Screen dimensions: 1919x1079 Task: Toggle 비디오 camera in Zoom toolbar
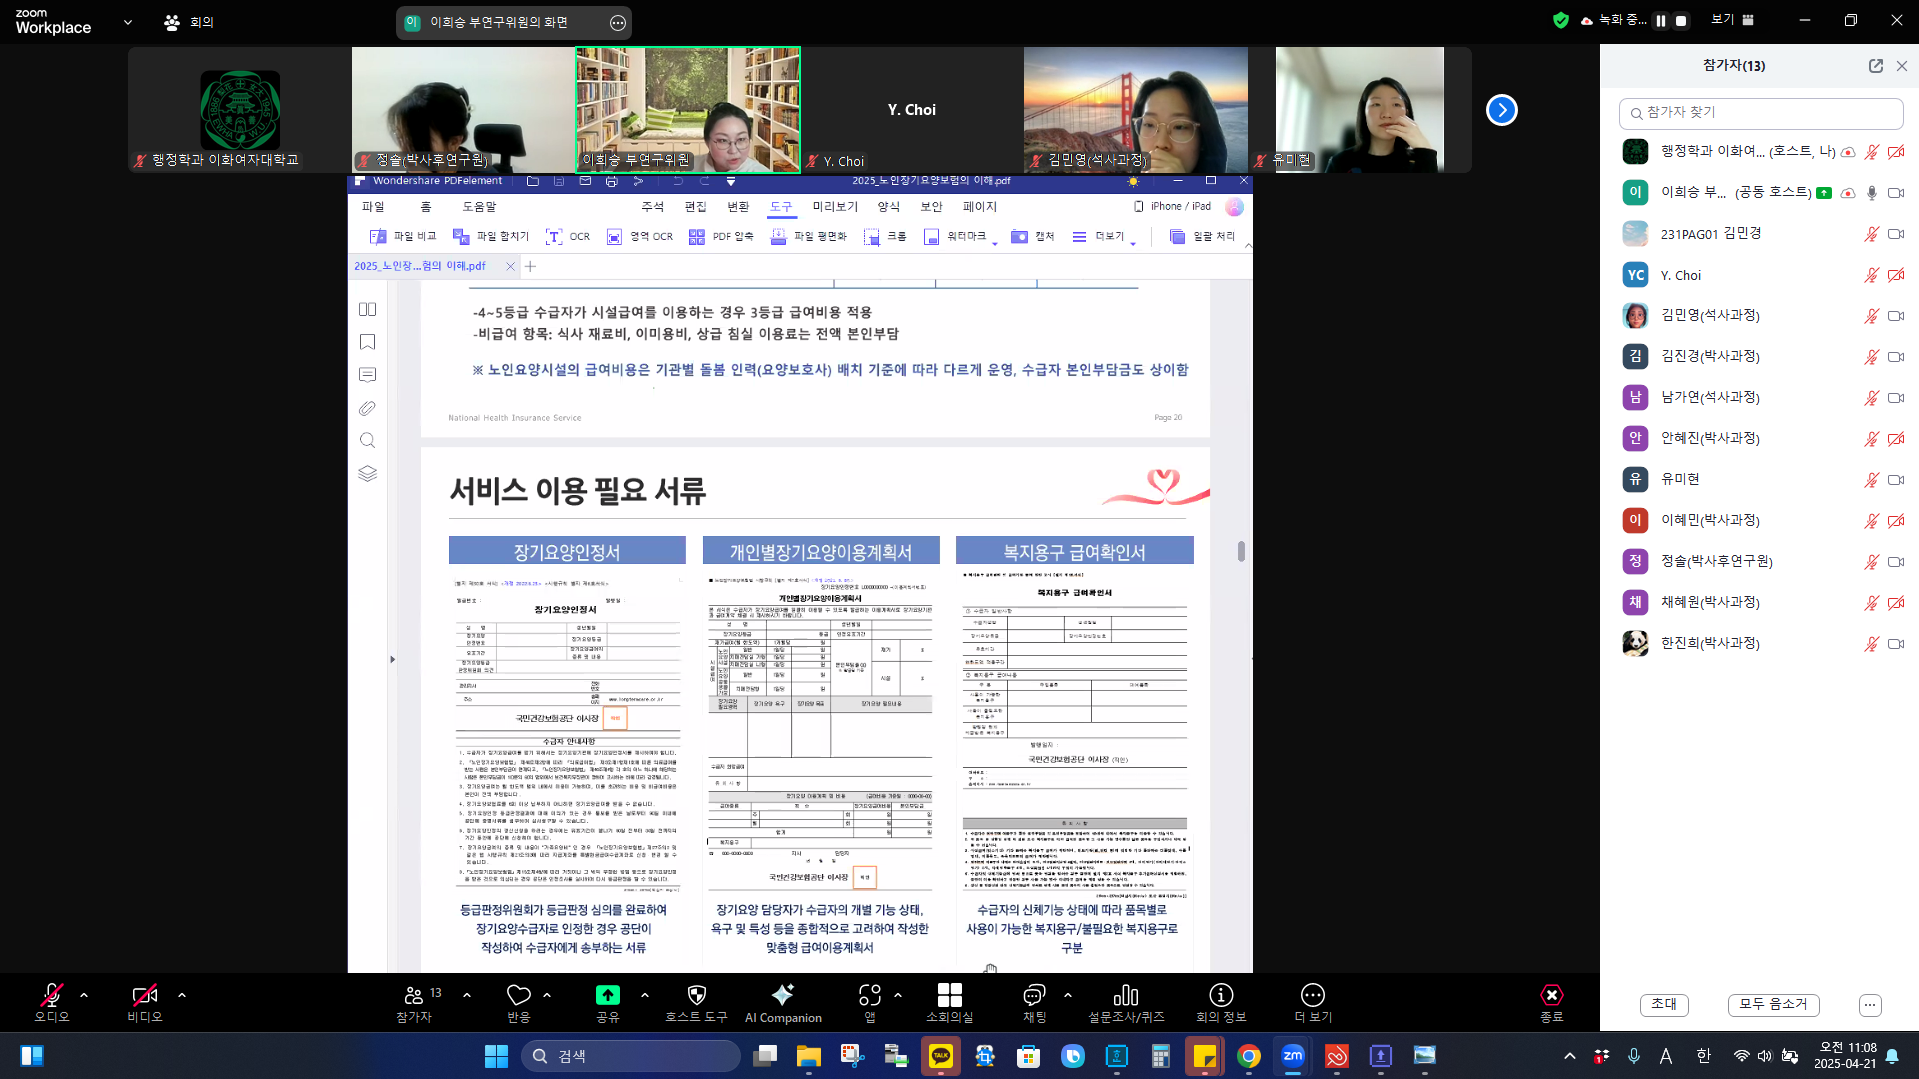coord(144,1003)
